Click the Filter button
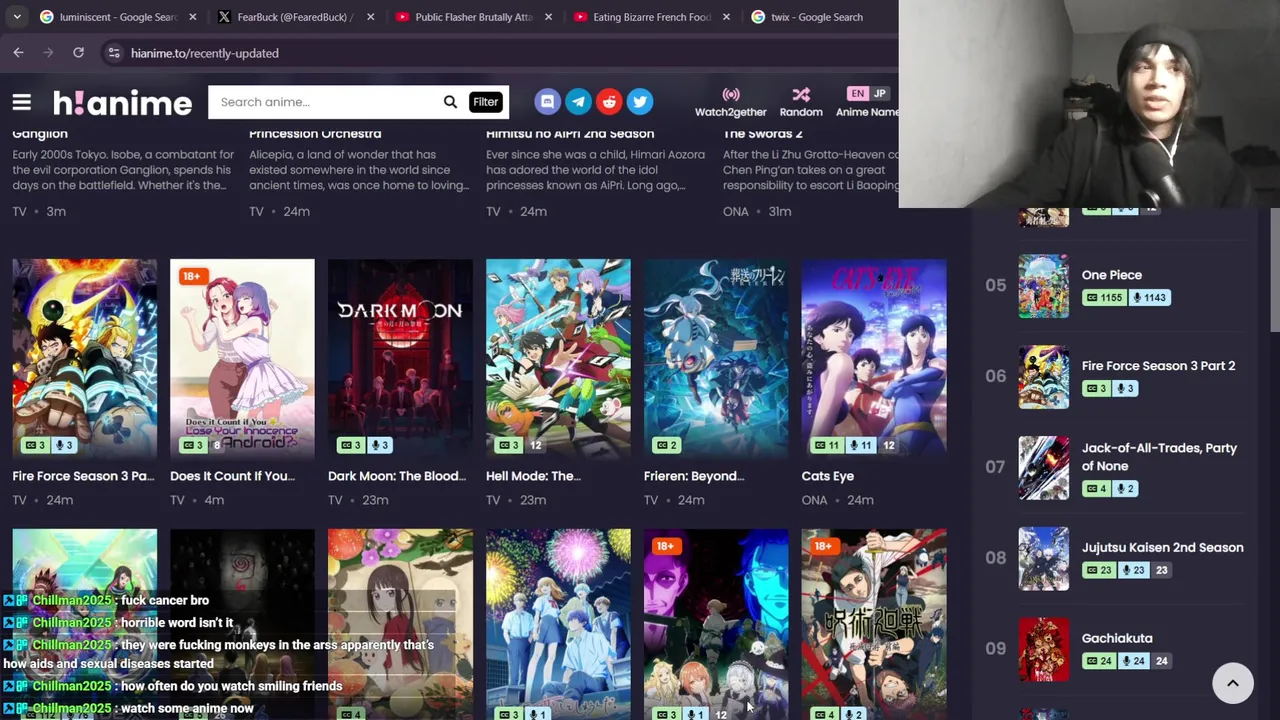This screenshot has height=720, width=1280. pos(485,102)
